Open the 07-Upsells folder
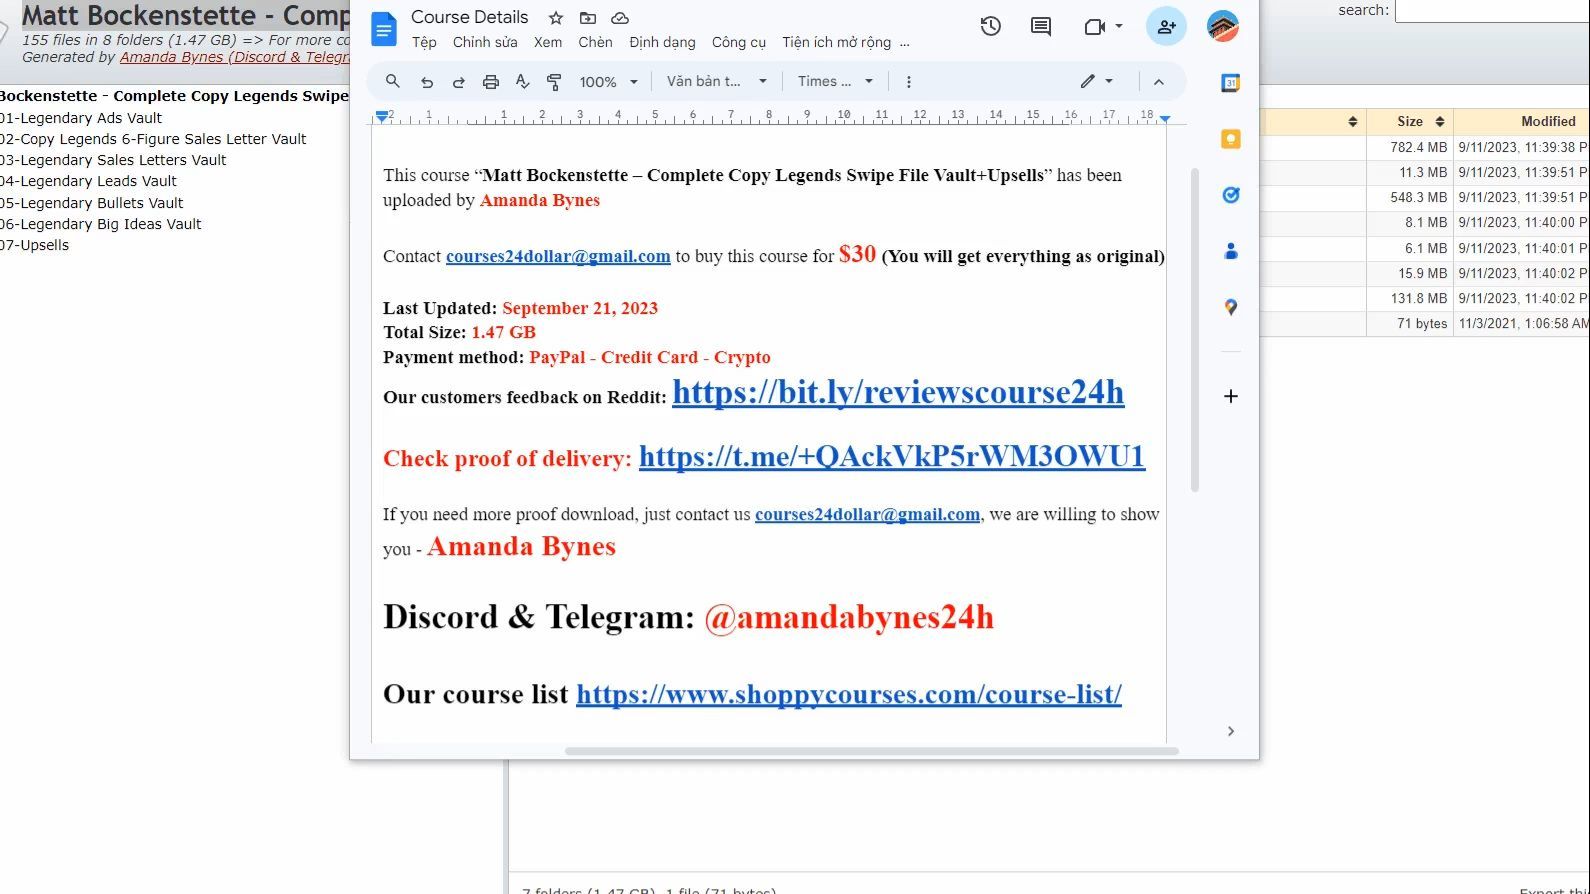This screenshot has height=894, width=1590. click(x=35, y=245)
